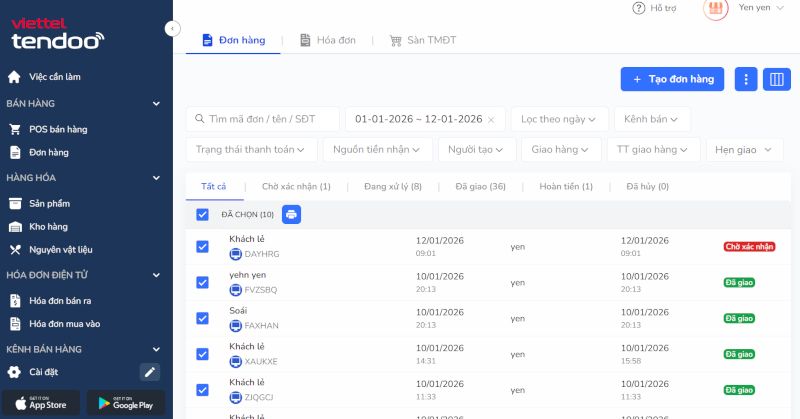Deselect the Soái order FAXHAN checkbox
Image resolution: width=800 pixels, height=419 pixels.
pyautogui.click(x=203, y=318)
